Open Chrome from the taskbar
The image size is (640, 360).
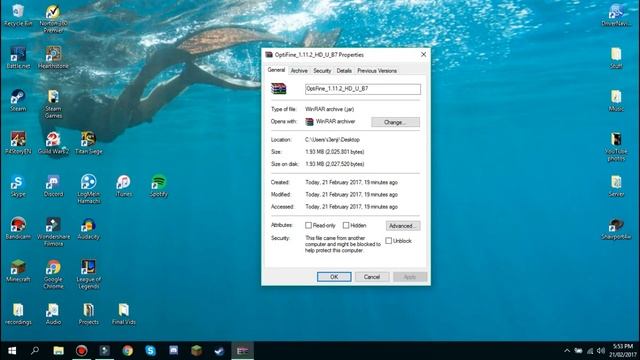tap(128, 351)
